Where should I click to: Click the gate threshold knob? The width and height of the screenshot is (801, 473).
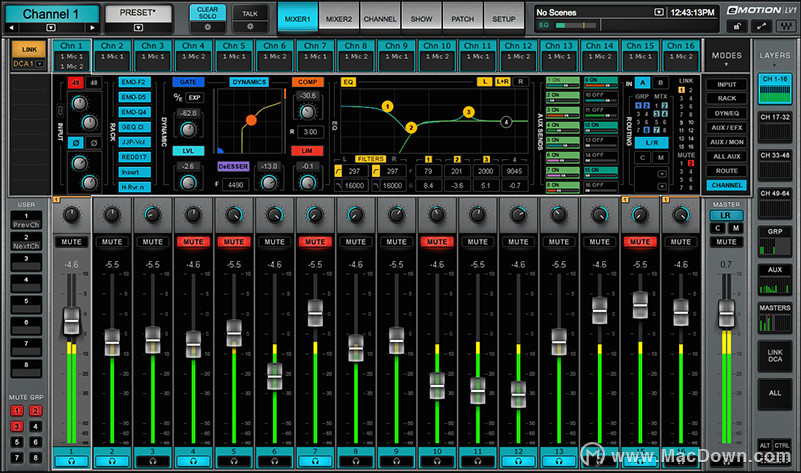click(x=188, y=129)
